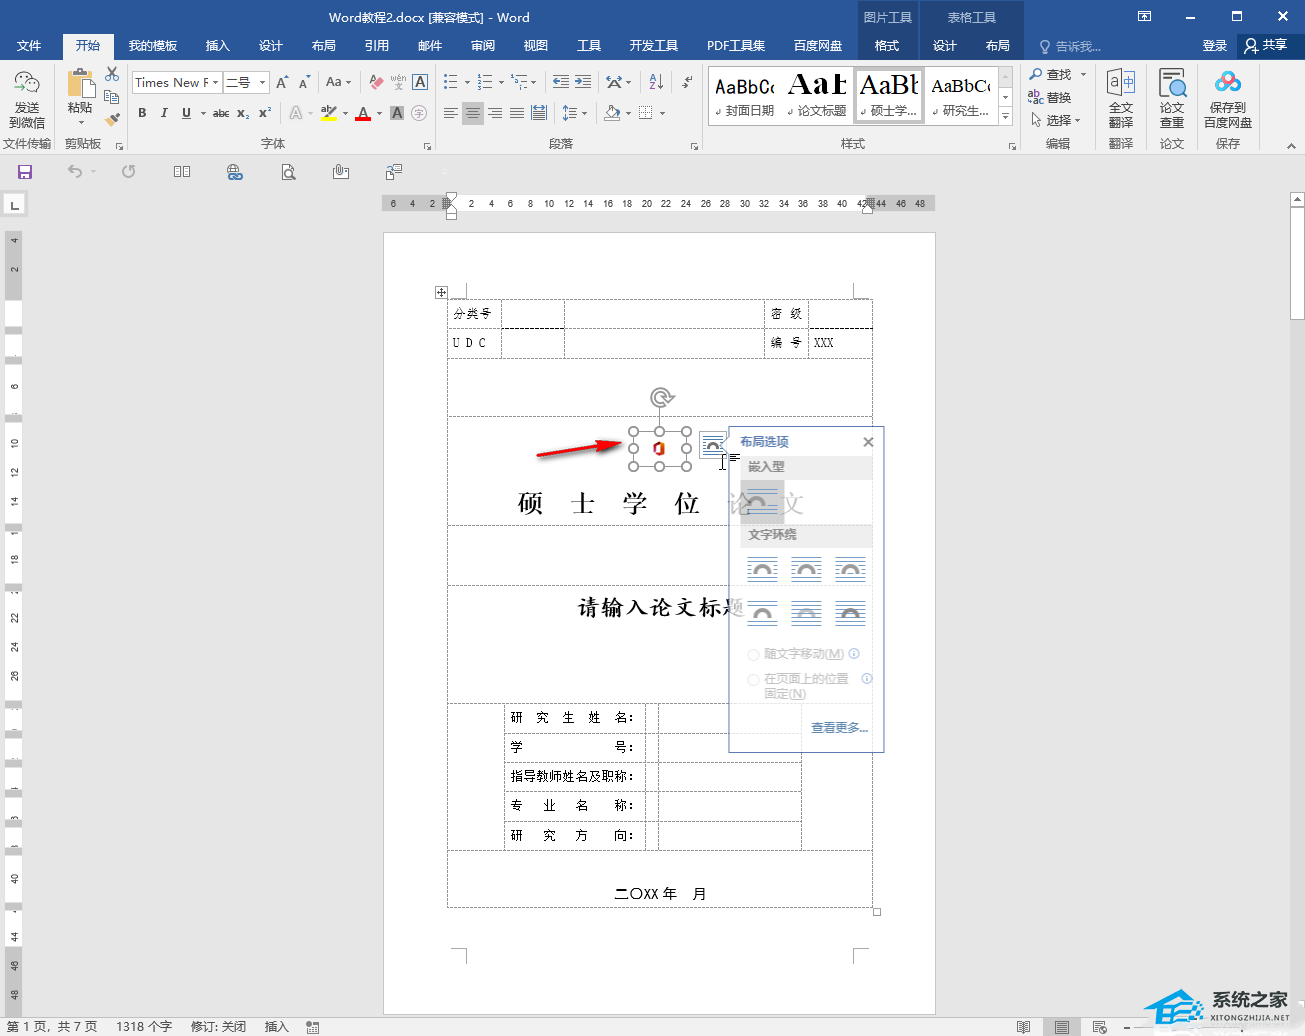Click the red font color swatch

pos(363,114)
